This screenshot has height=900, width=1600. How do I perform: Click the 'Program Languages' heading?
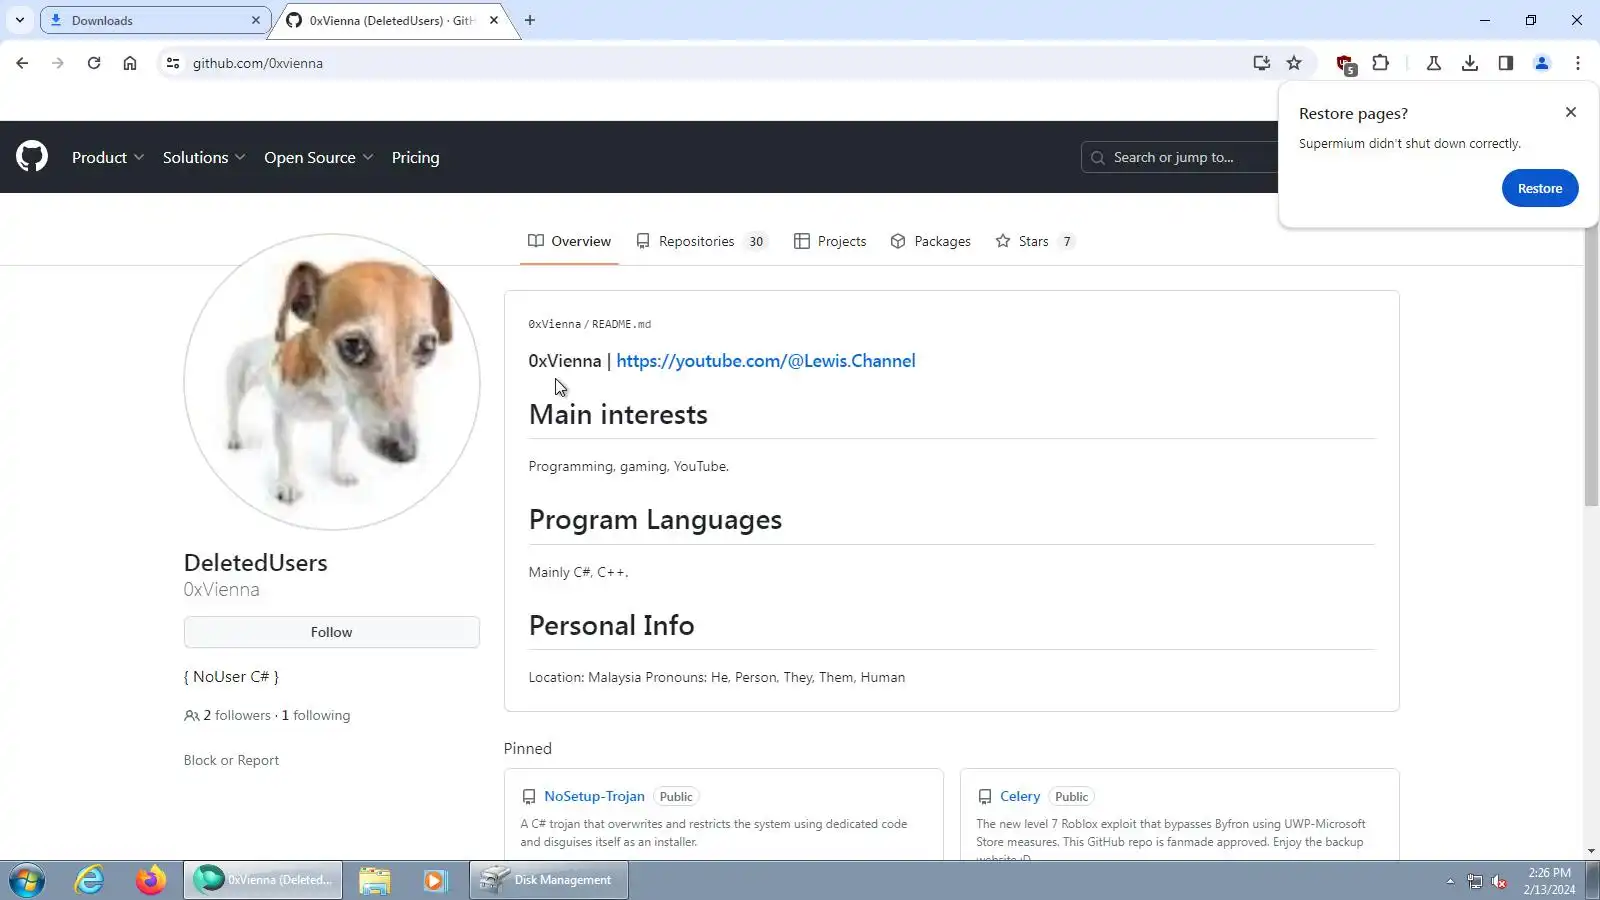click(x=655, y=520)
